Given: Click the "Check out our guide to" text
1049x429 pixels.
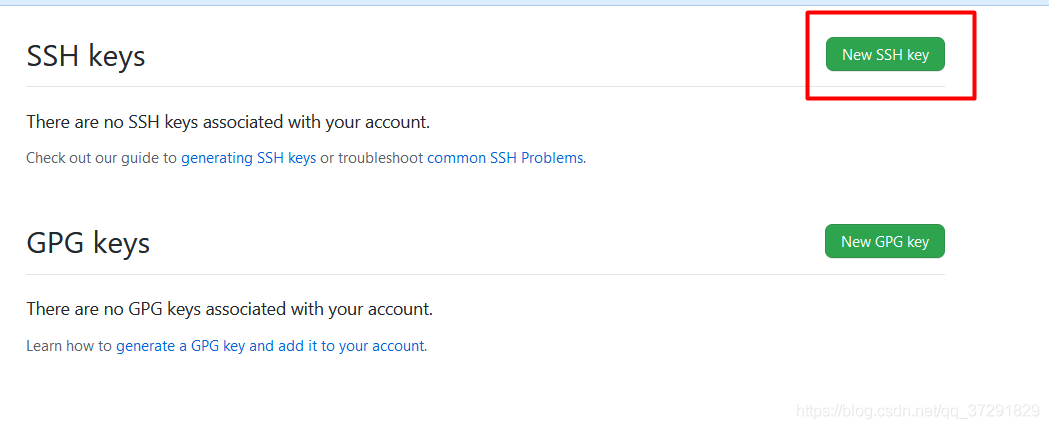Looking at the screenshot, I should 101,158.
